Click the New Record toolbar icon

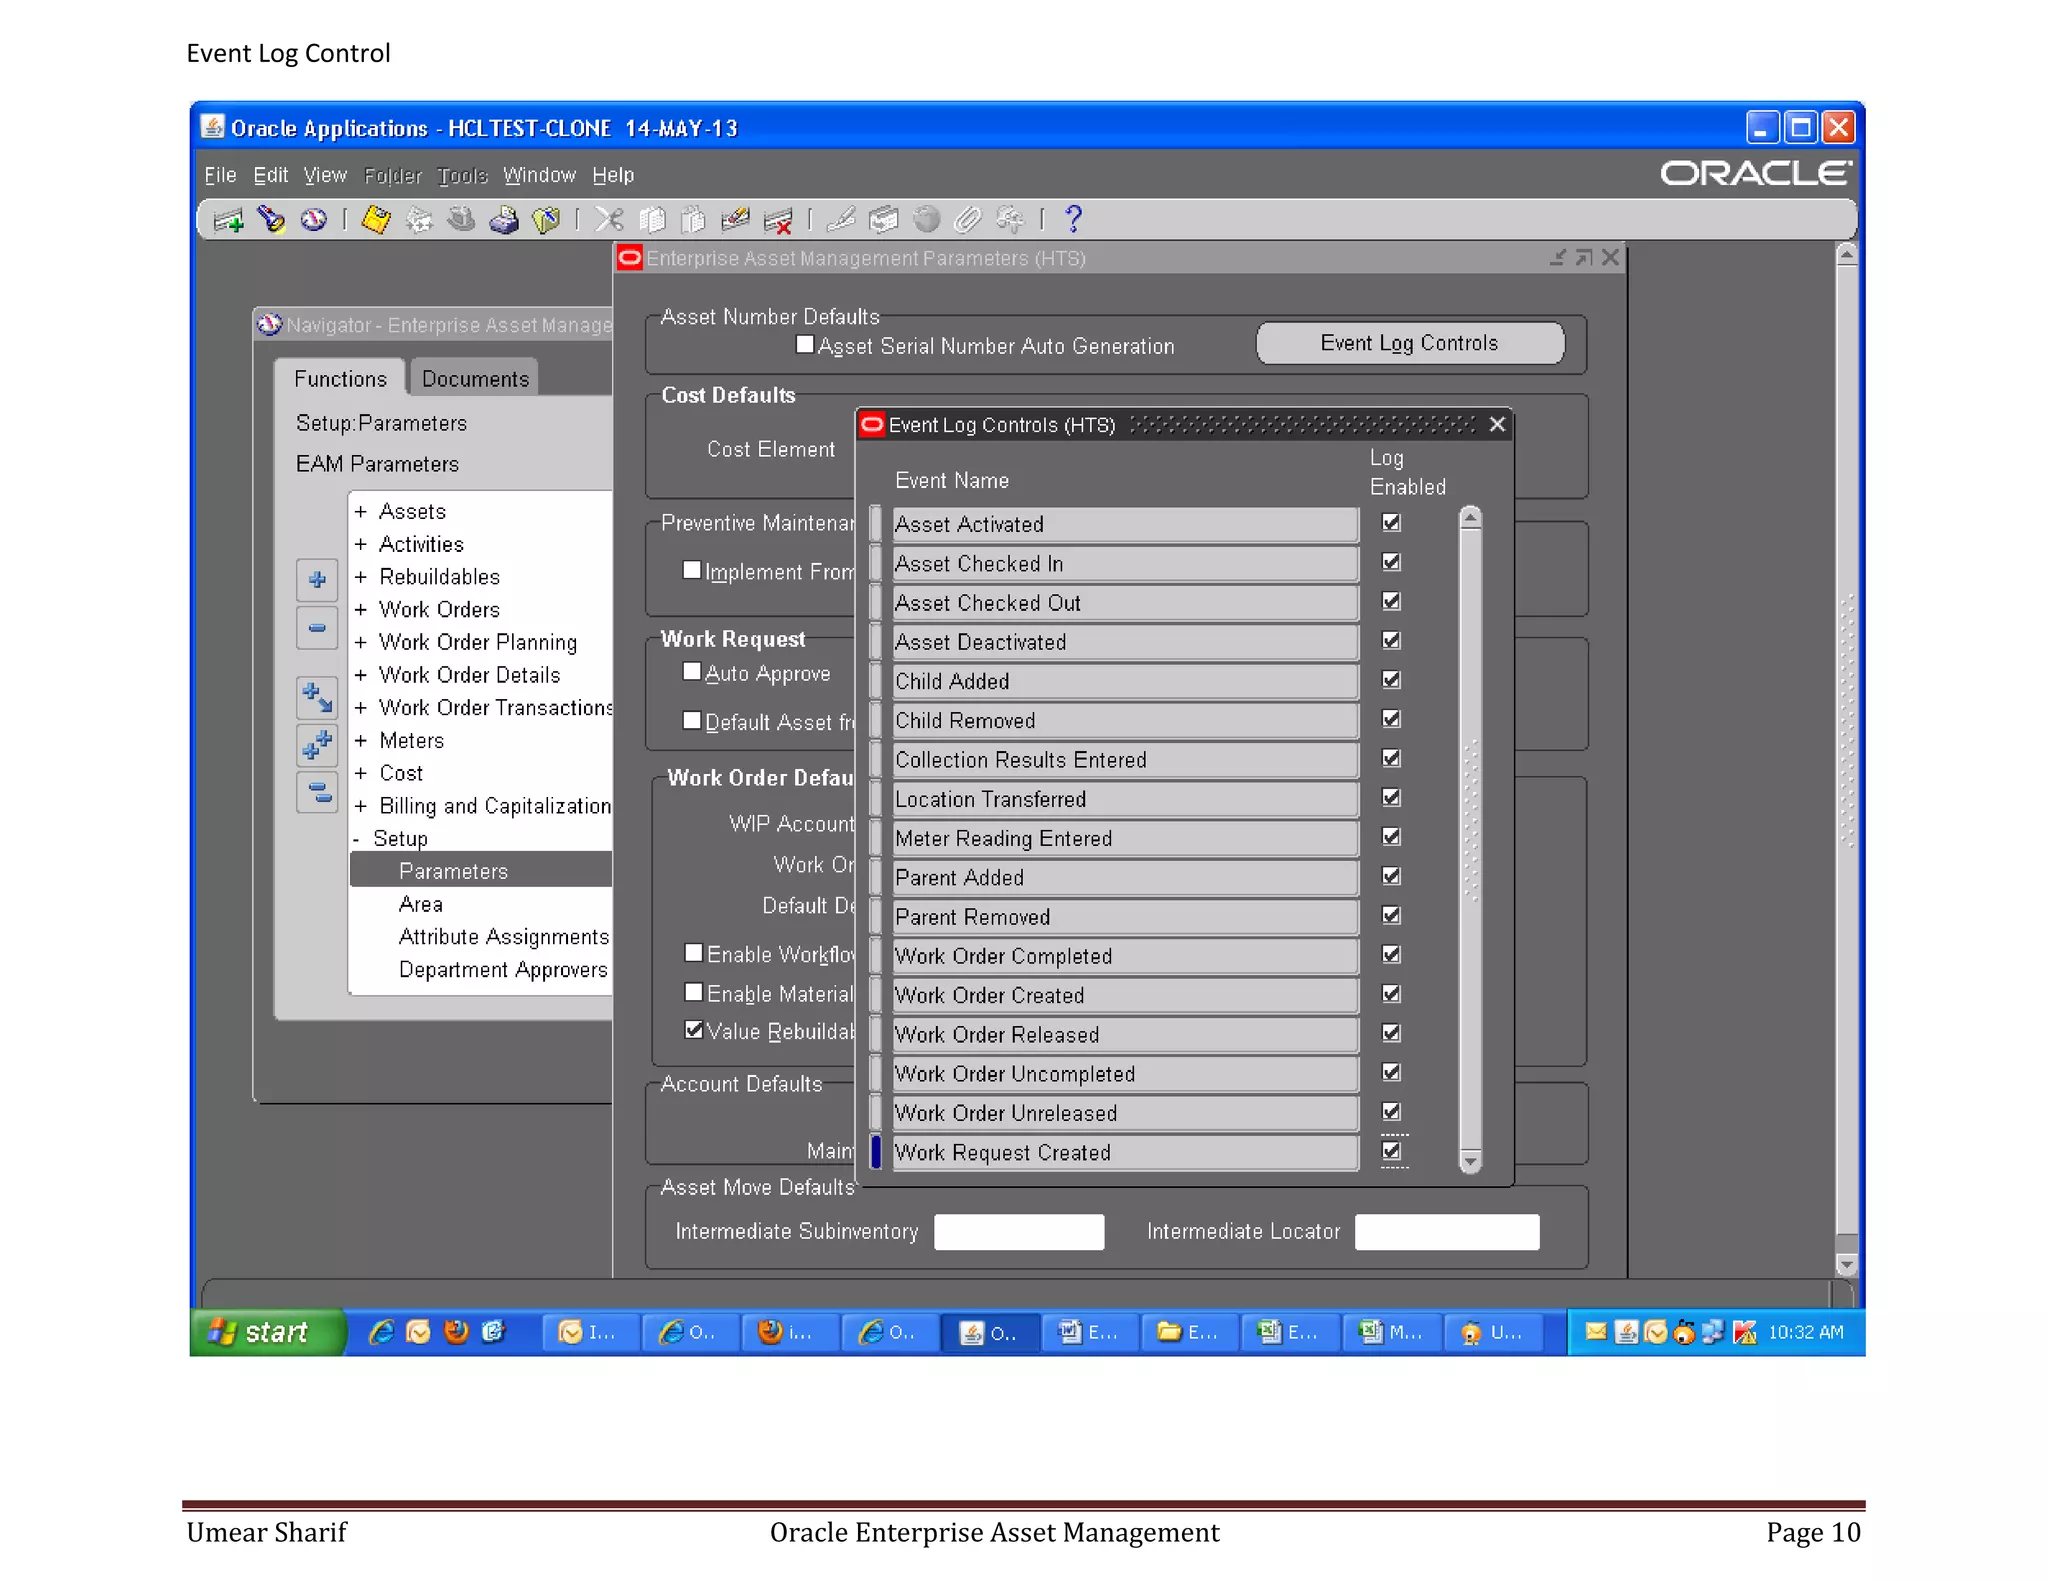tap(228, 219)
